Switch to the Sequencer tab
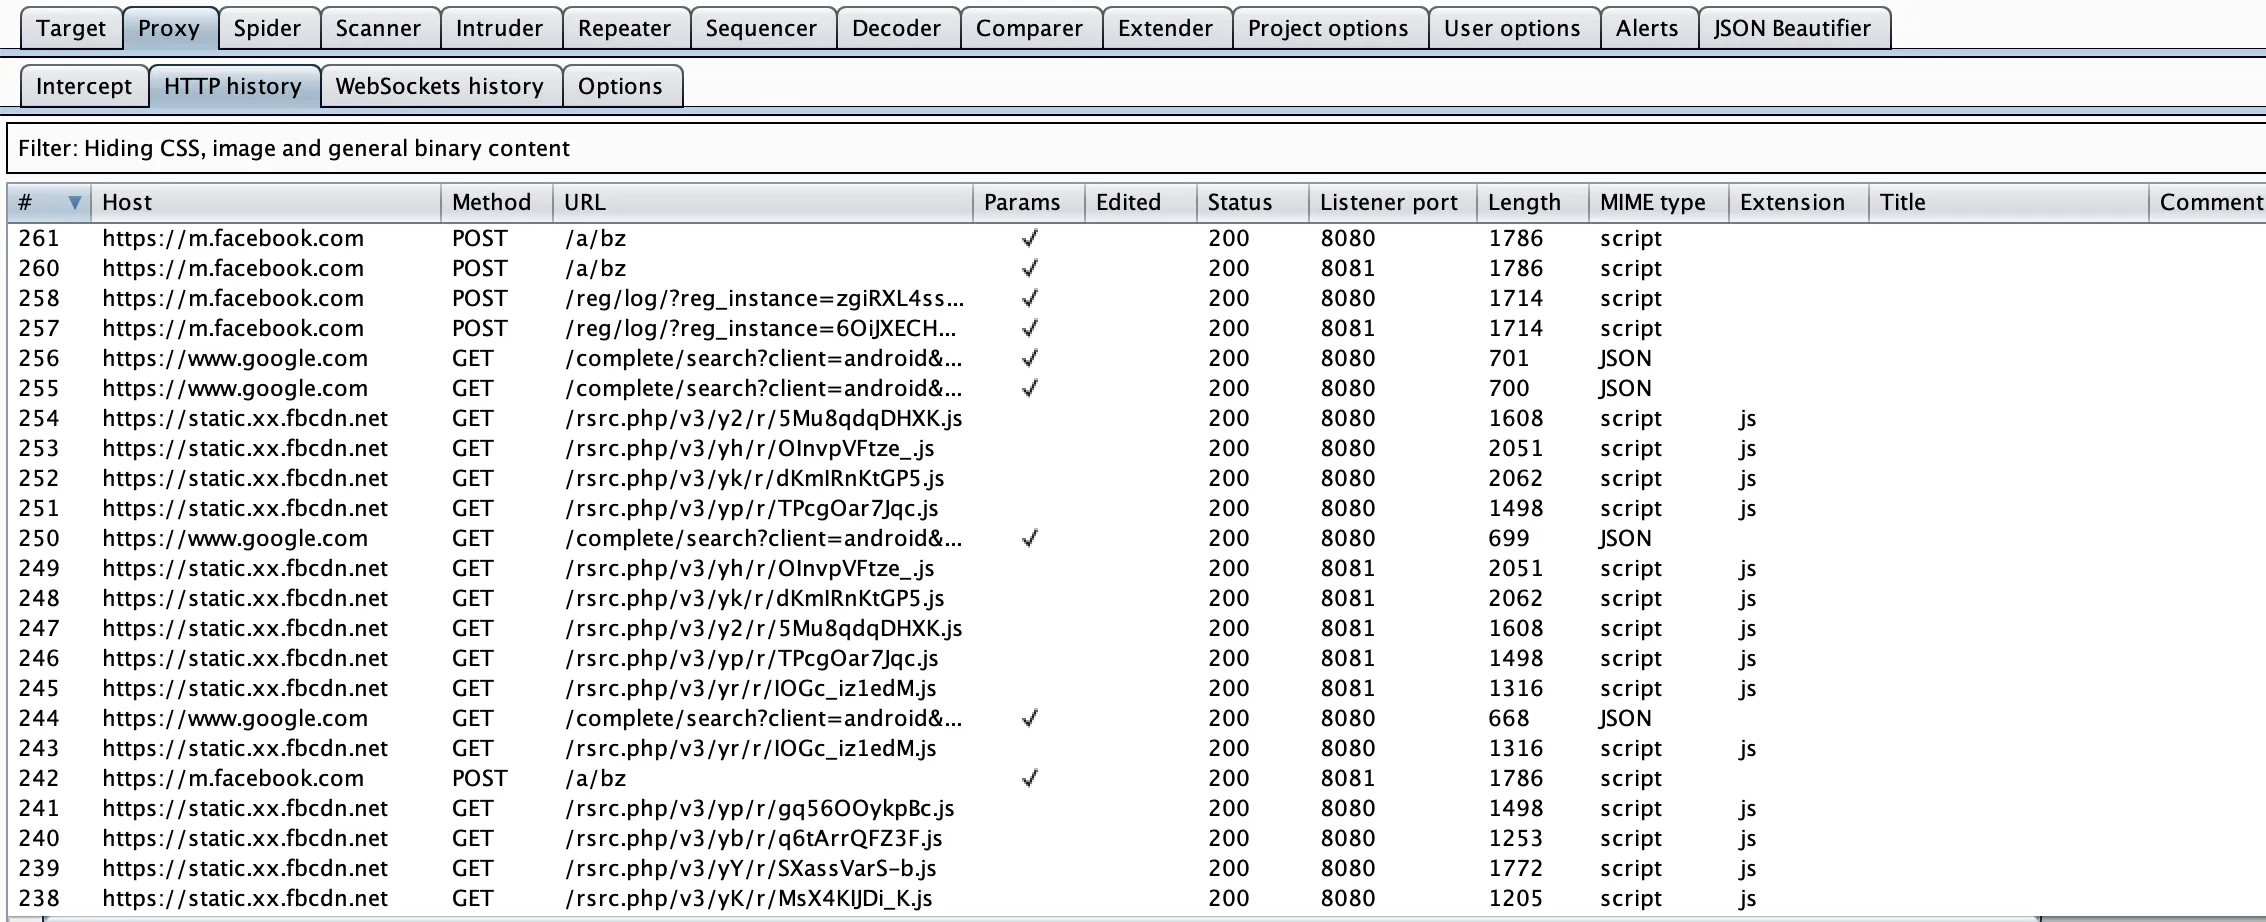2266x922 pixels. (x=761, y=28)
